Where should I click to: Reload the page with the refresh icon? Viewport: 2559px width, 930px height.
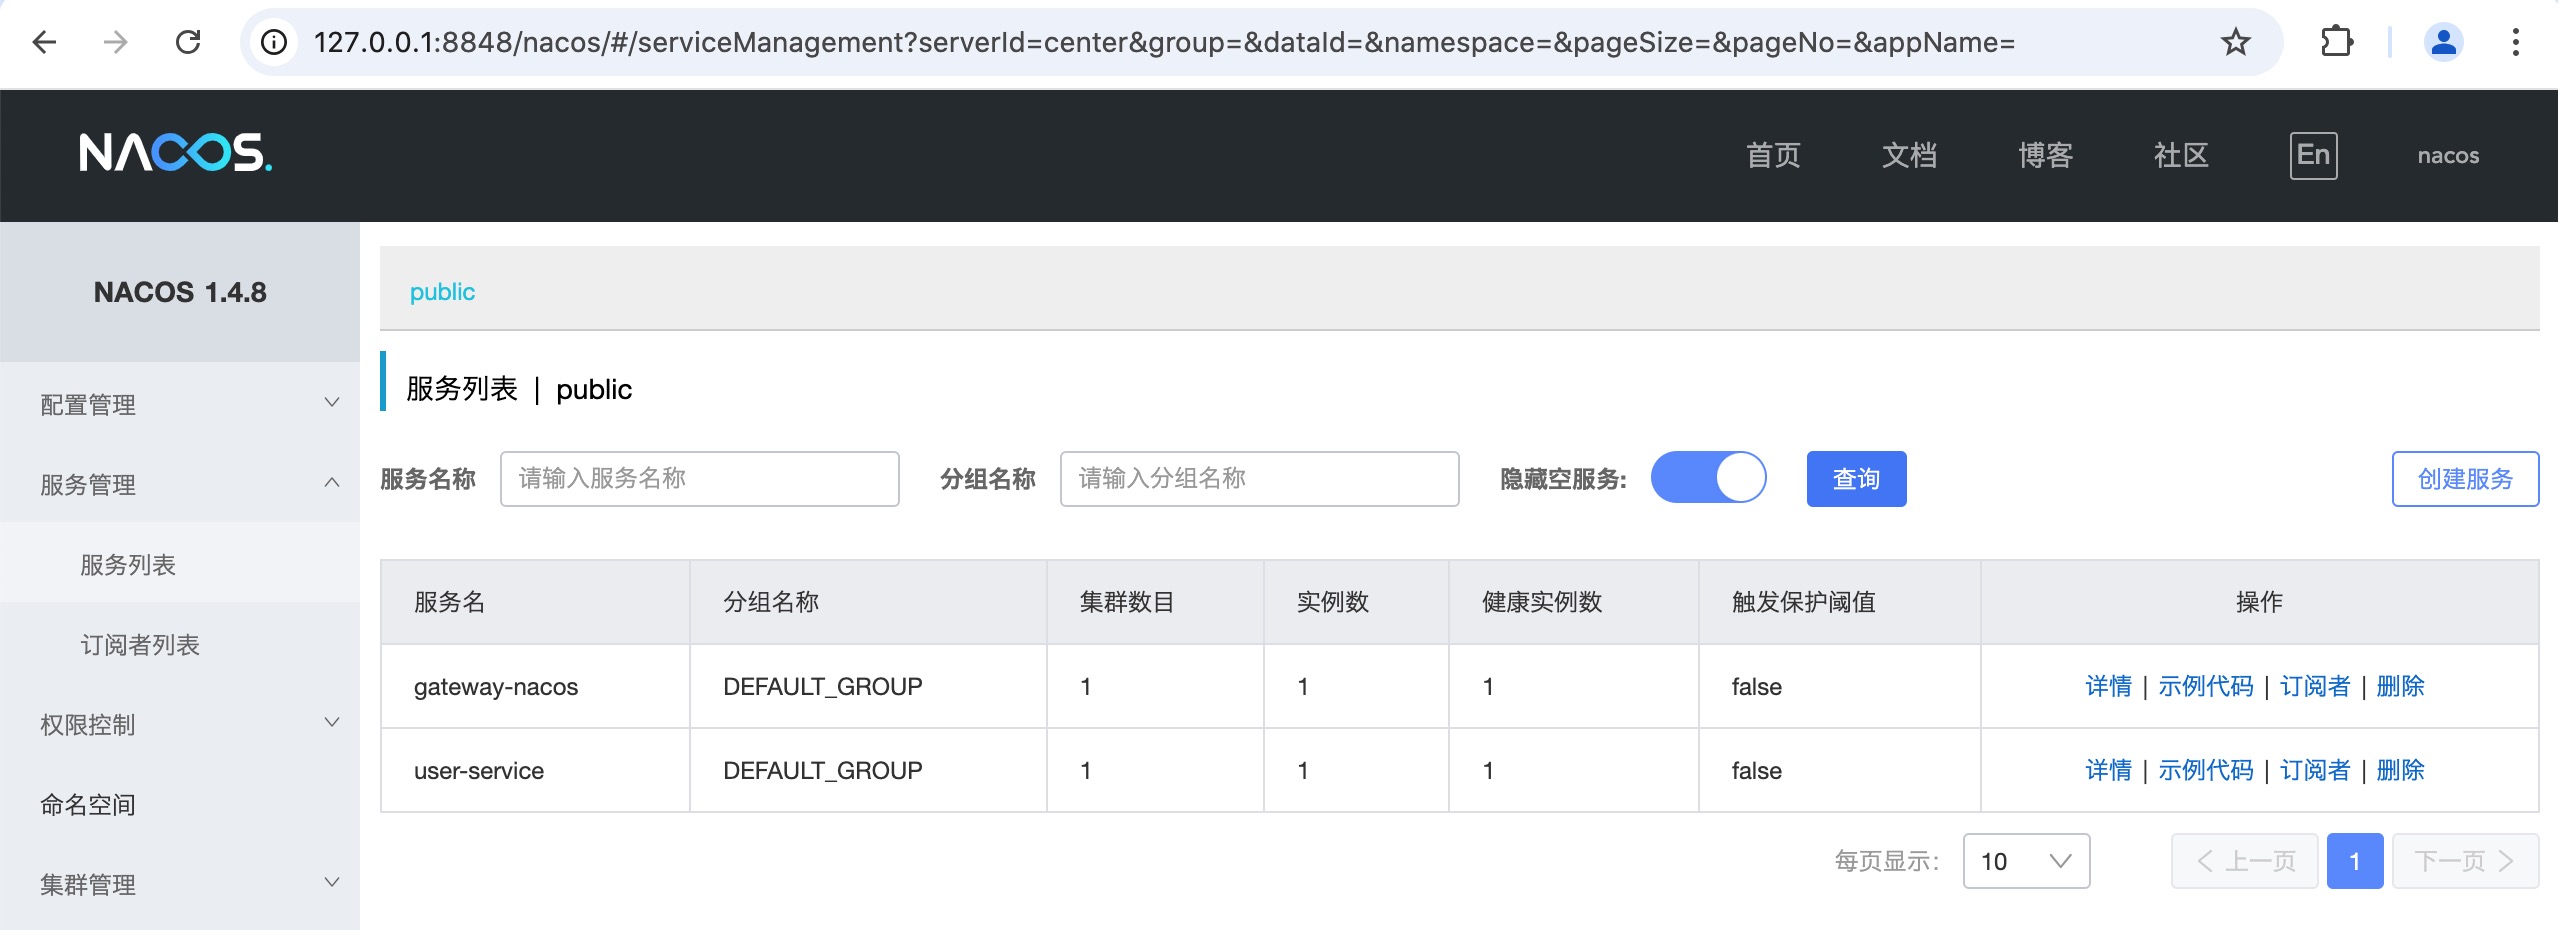[x=188, y=42]
